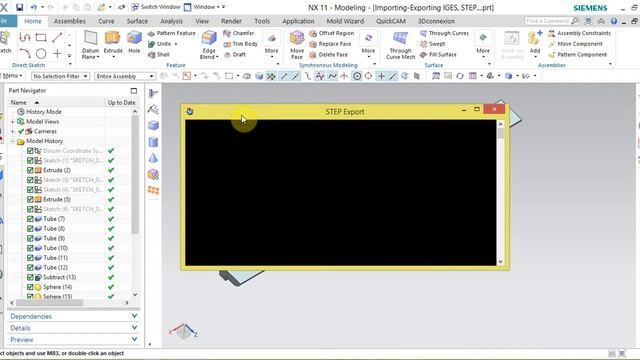Toggle the Tube (10) checkbox
The width and height of the screenshot is (640, 360).
30,248
